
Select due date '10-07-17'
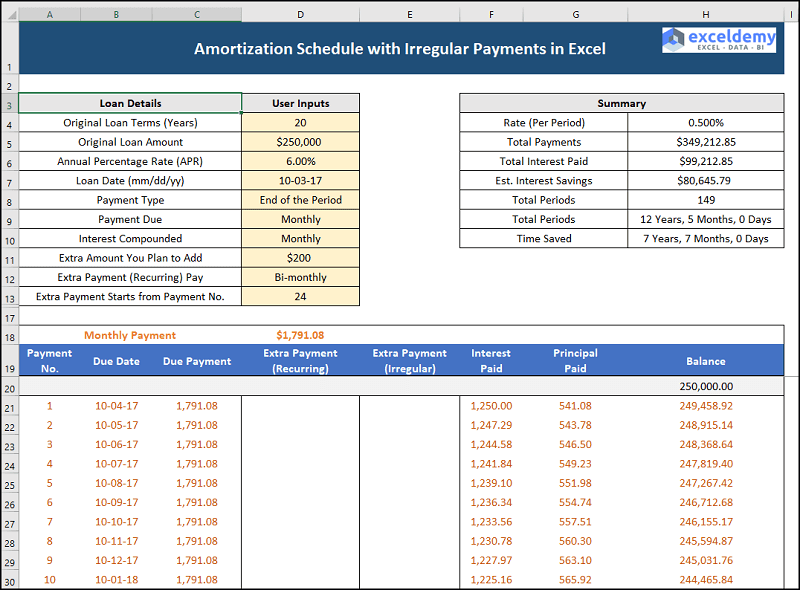pos(116,464)
